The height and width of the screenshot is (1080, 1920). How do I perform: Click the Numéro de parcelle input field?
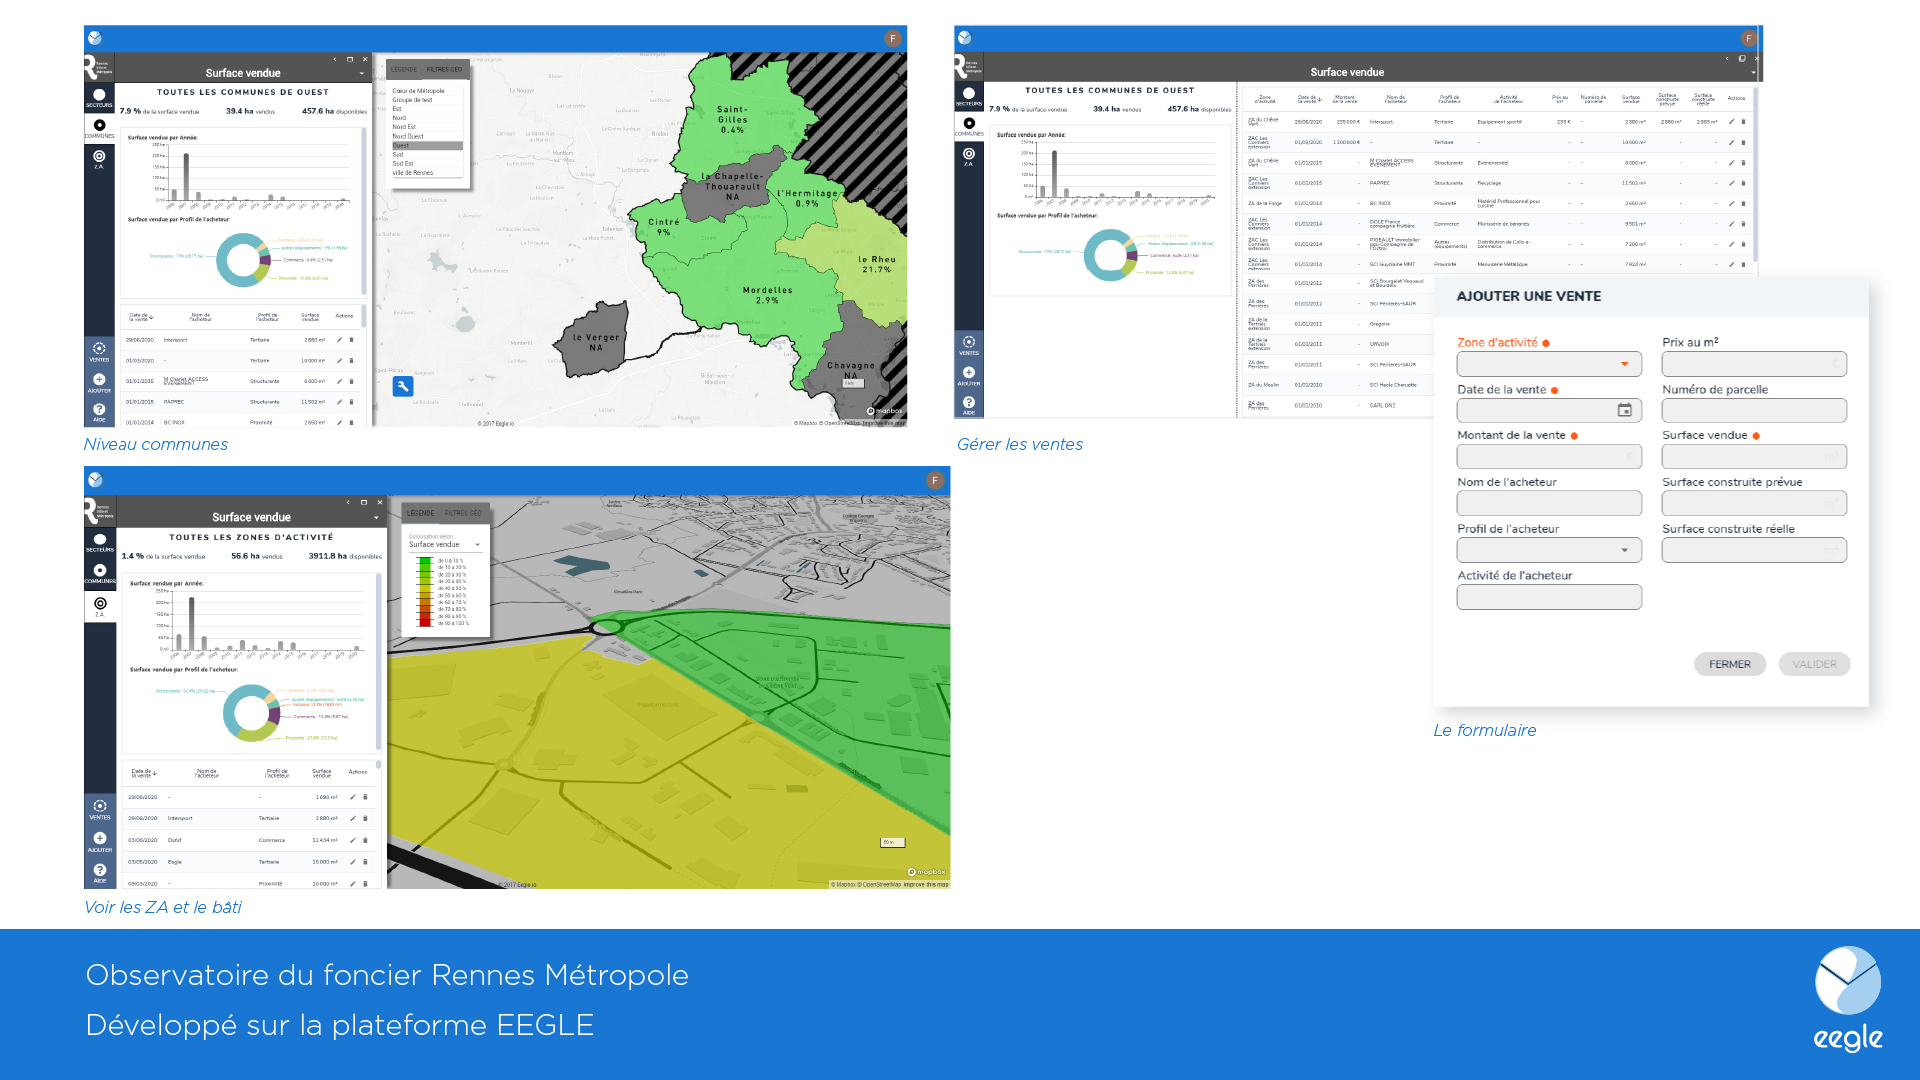[x=1754, y=411]
